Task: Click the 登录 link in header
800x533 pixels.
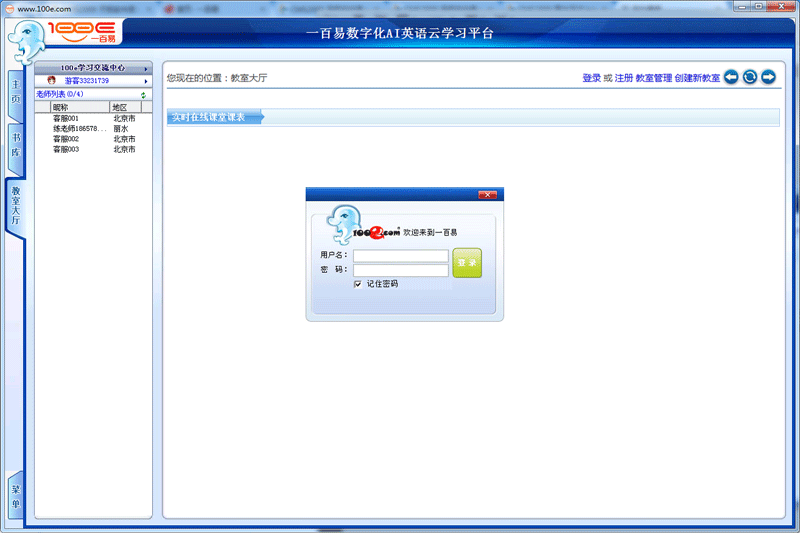Action: tap(591, 78)
